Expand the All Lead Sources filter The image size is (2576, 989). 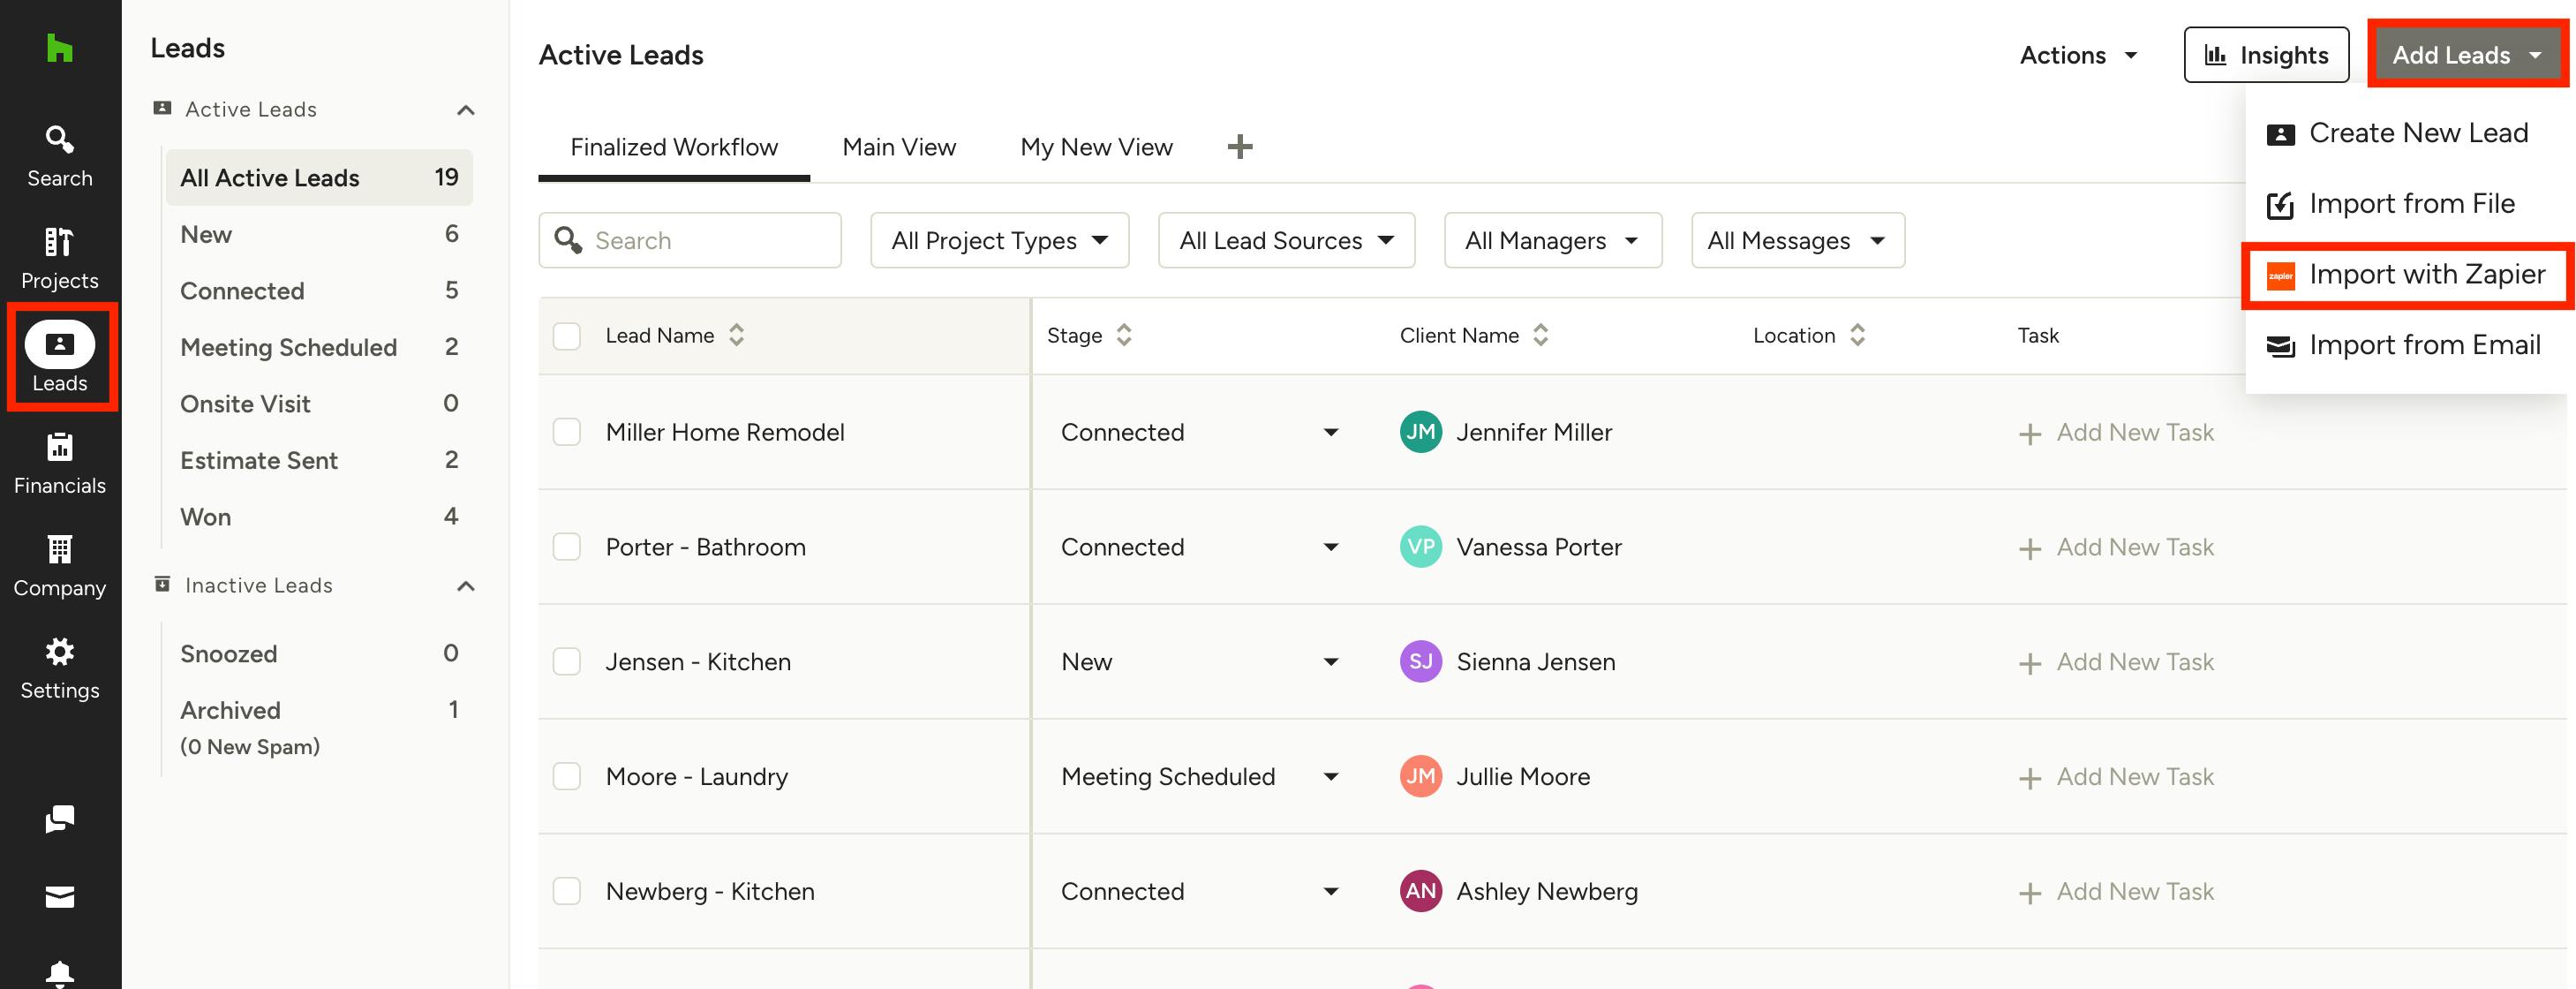coord(1285,241)
